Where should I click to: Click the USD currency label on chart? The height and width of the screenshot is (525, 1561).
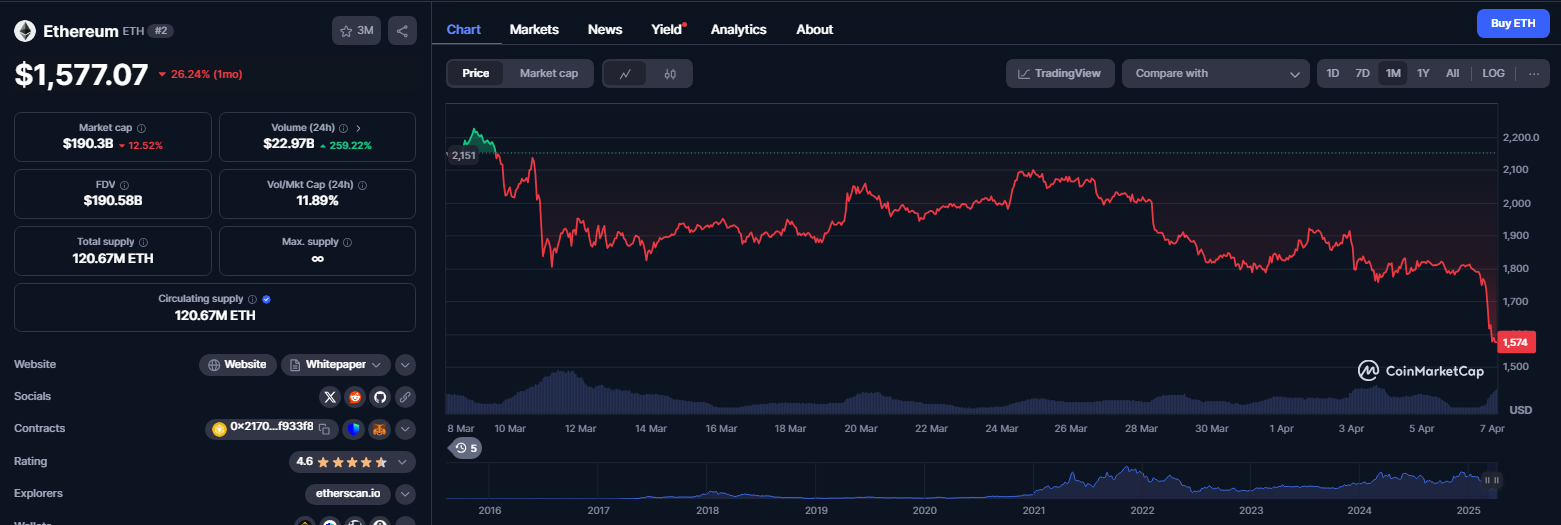1520,410
